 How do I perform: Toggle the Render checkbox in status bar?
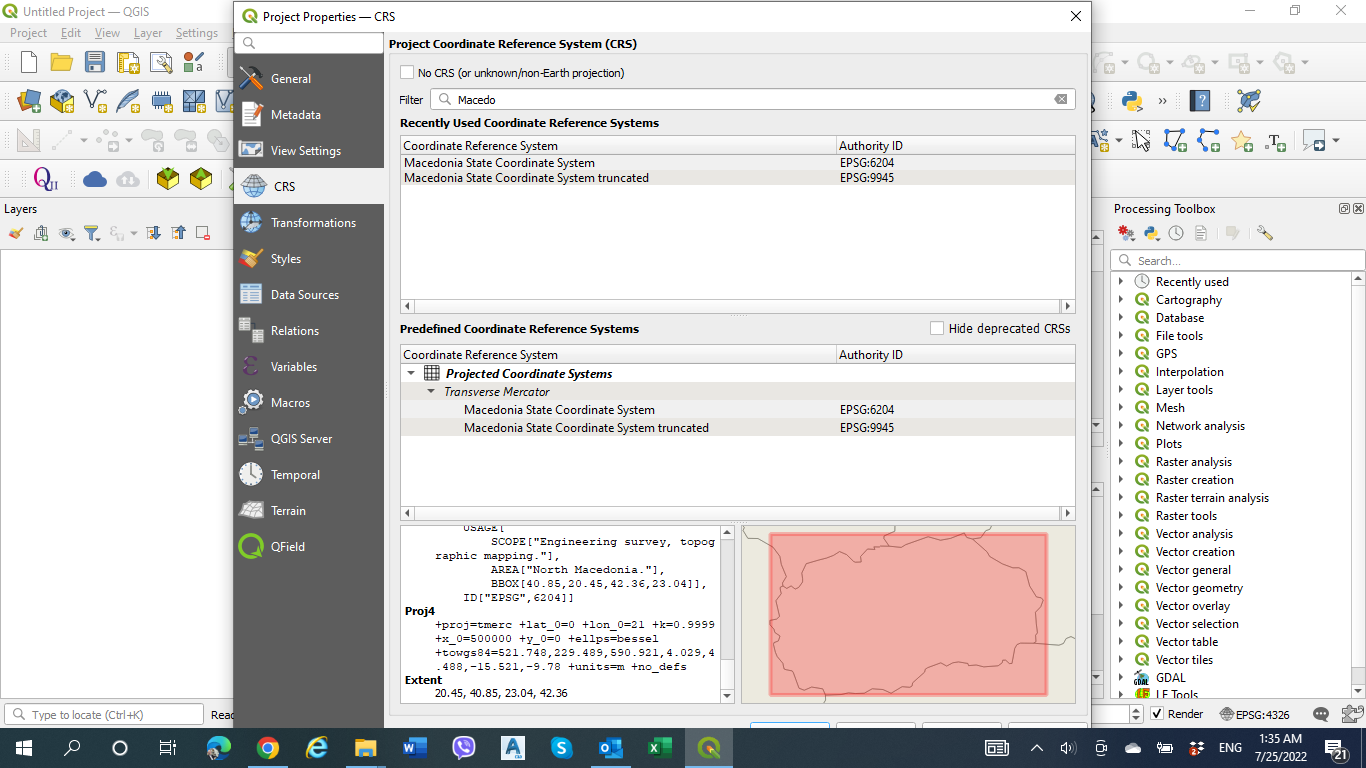coord(1157,714)
